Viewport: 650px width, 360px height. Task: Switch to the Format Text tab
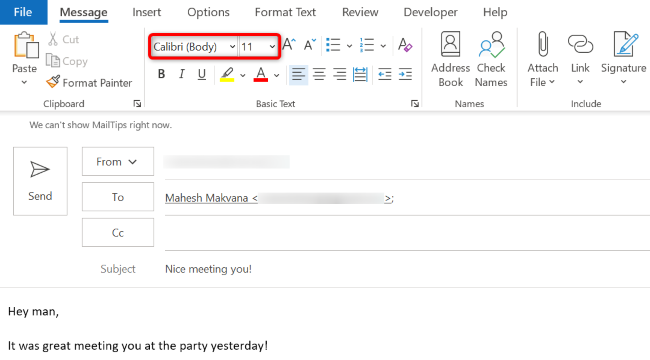tap(285, 12)
